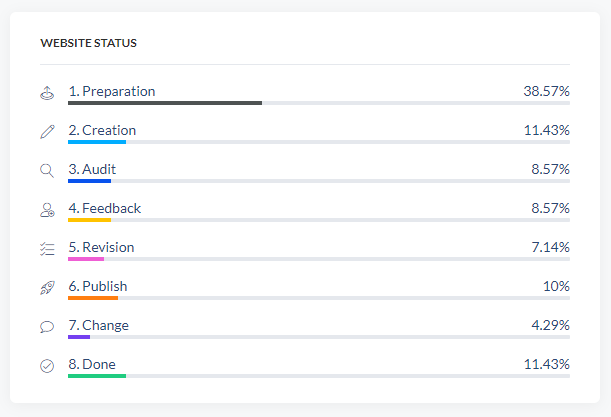611x417 pixels.
Task: Open the 8. Done status link
Action: [x=92, y=364]
